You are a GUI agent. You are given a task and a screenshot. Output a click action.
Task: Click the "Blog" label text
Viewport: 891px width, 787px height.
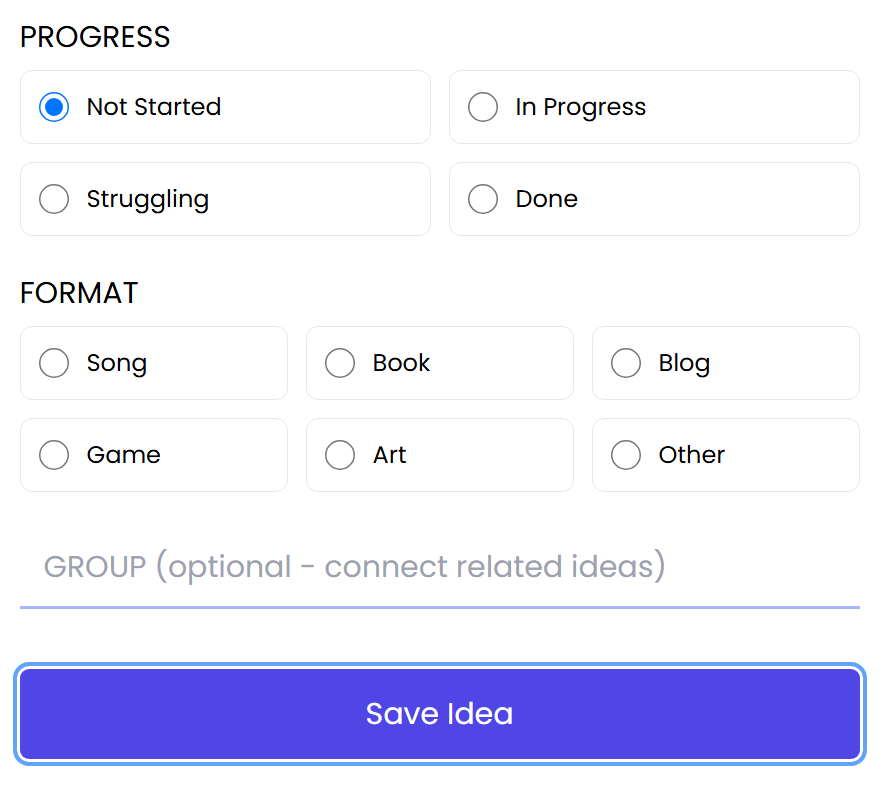click(684, 363)
